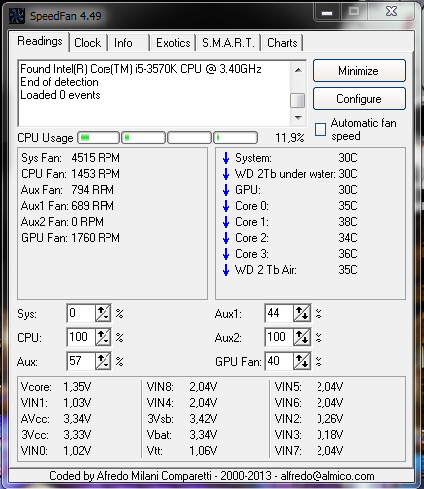Screen dimensions: 424x489
Task: Open the S.M.A.R.T. tab
Action: 229,43
